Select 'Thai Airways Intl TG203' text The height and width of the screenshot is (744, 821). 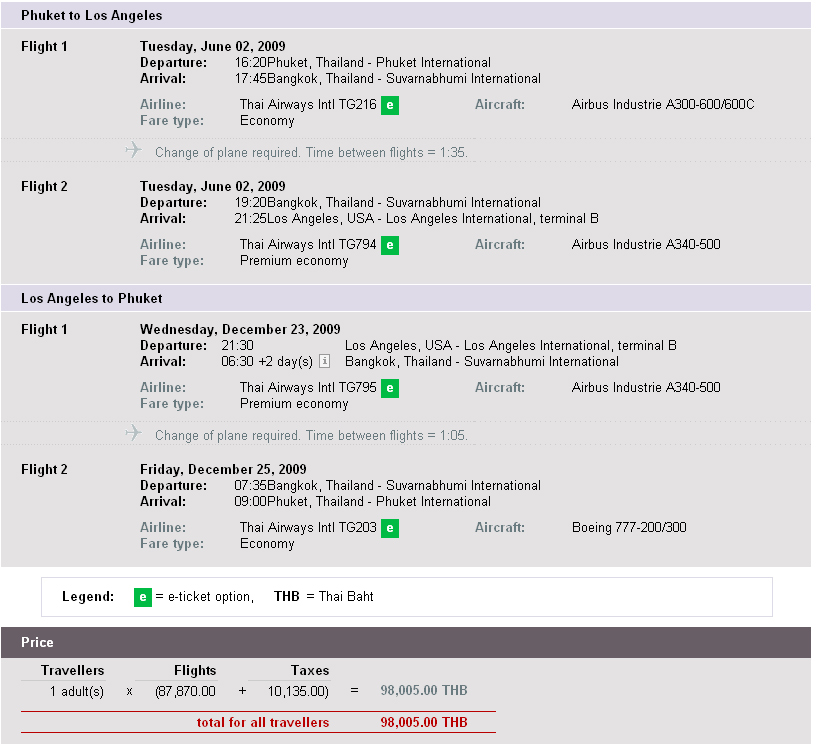coord(308,527)
